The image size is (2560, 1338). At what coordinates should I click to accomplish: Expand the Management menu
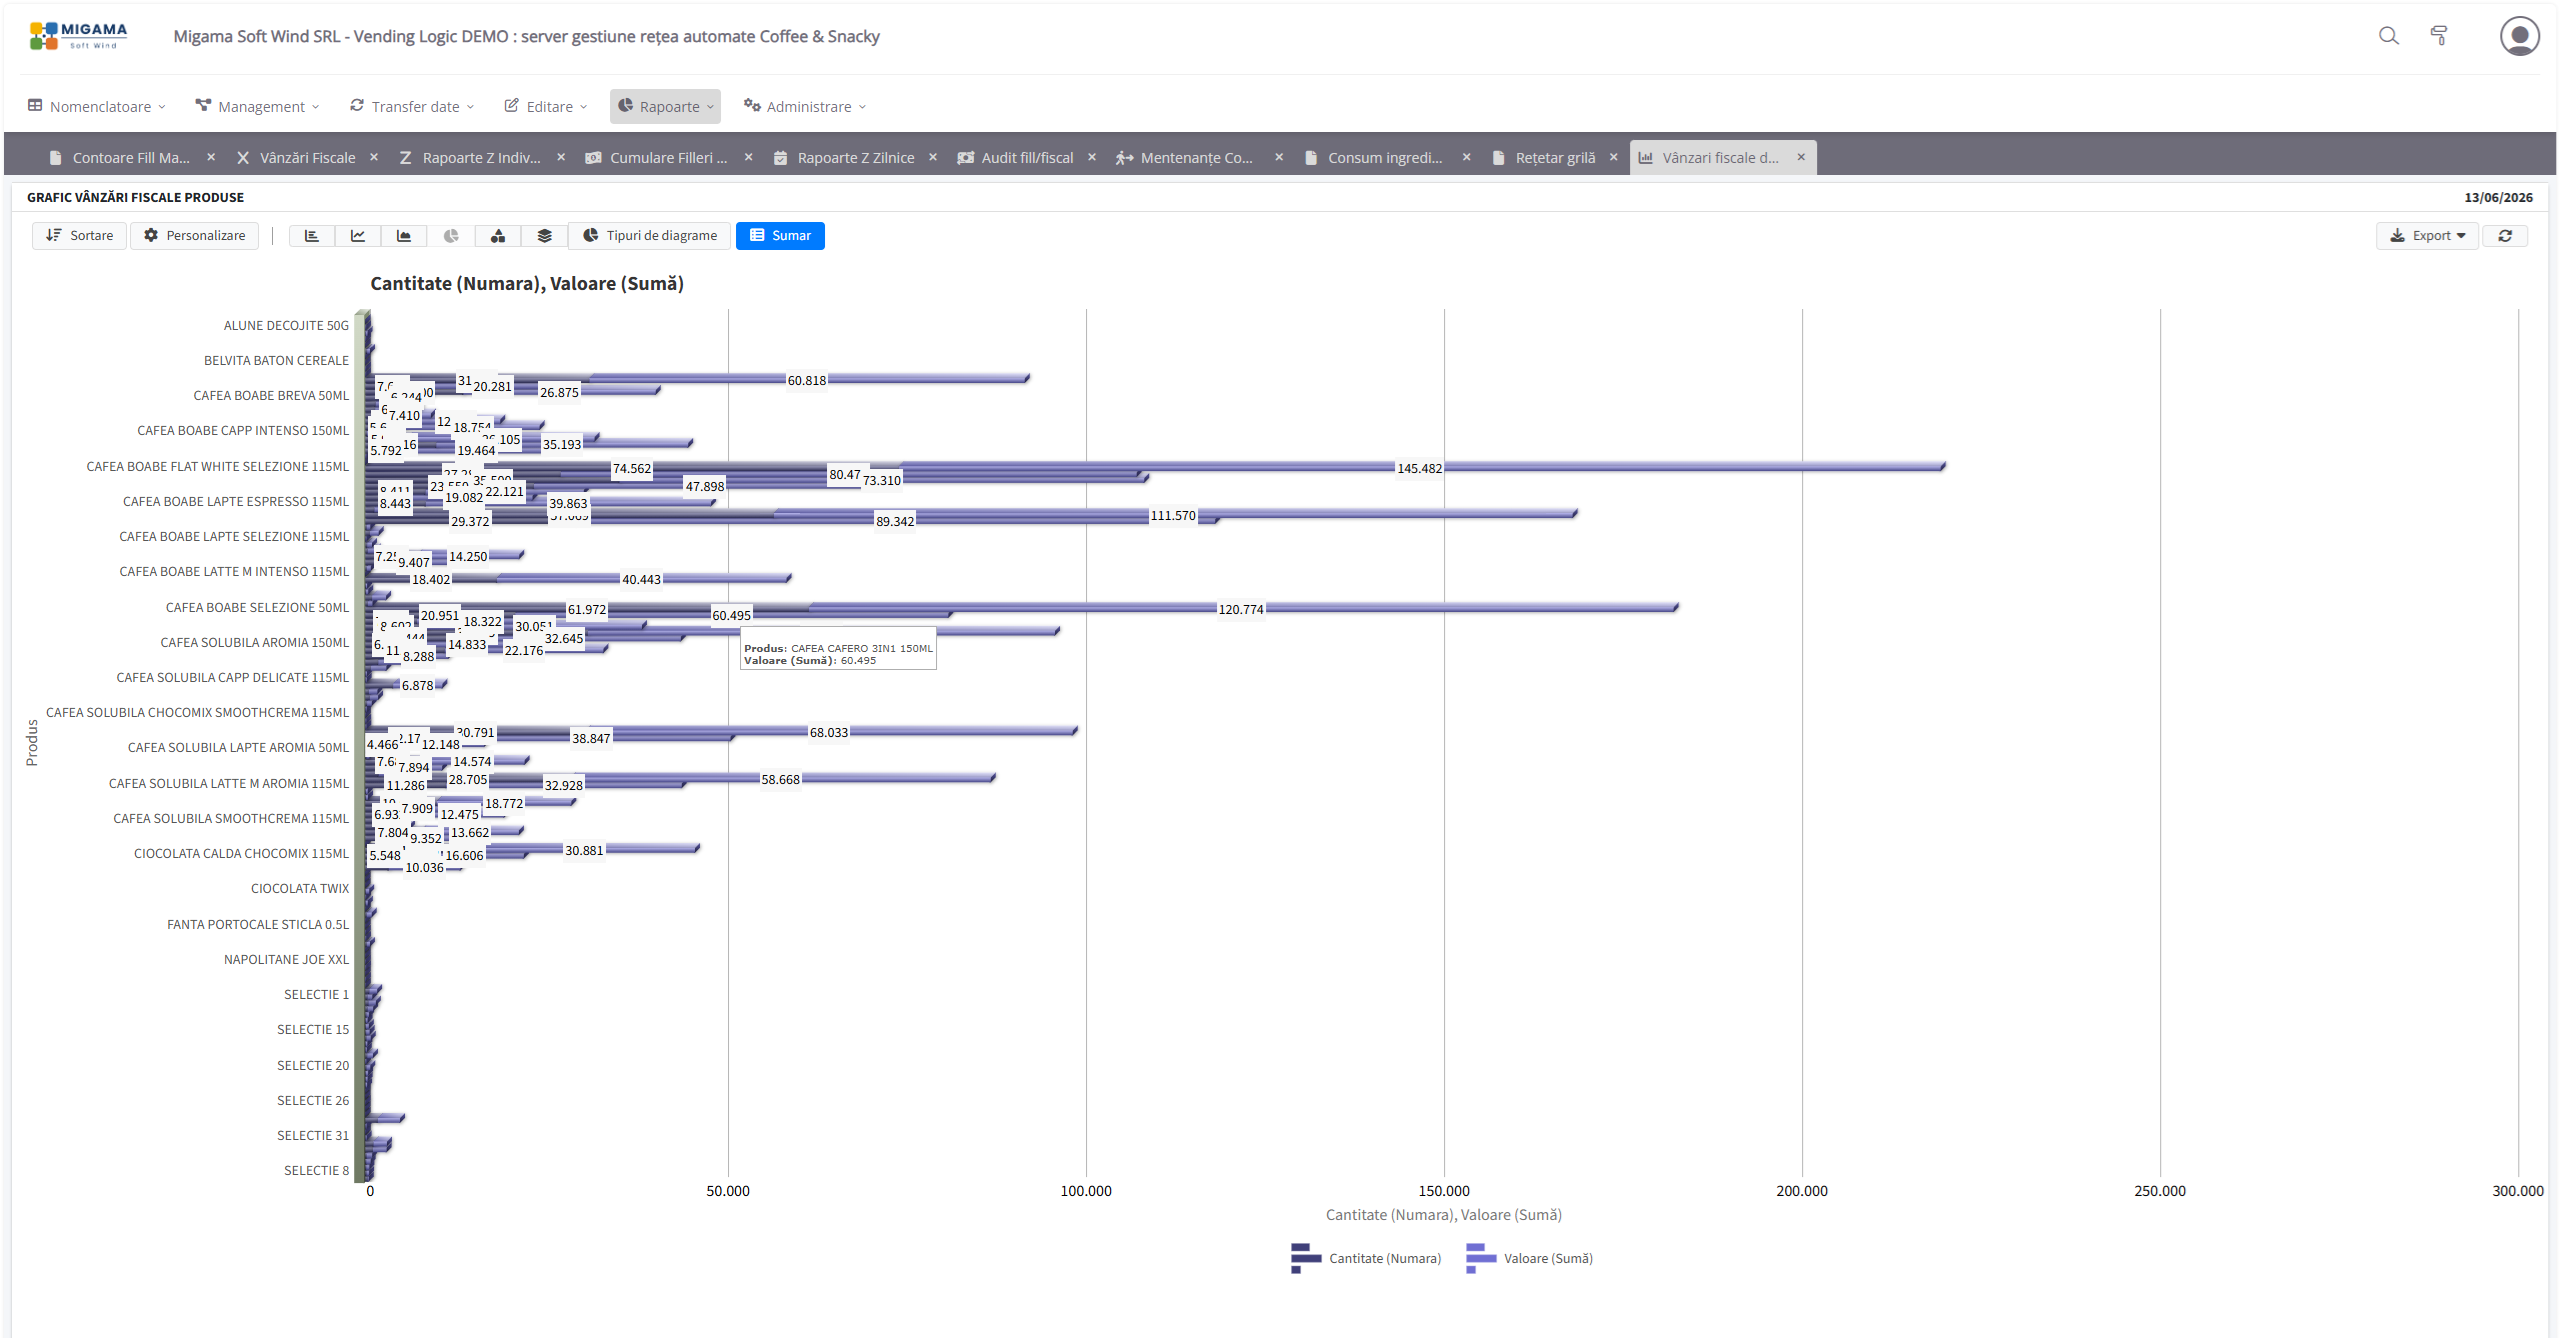coord(258,106)
